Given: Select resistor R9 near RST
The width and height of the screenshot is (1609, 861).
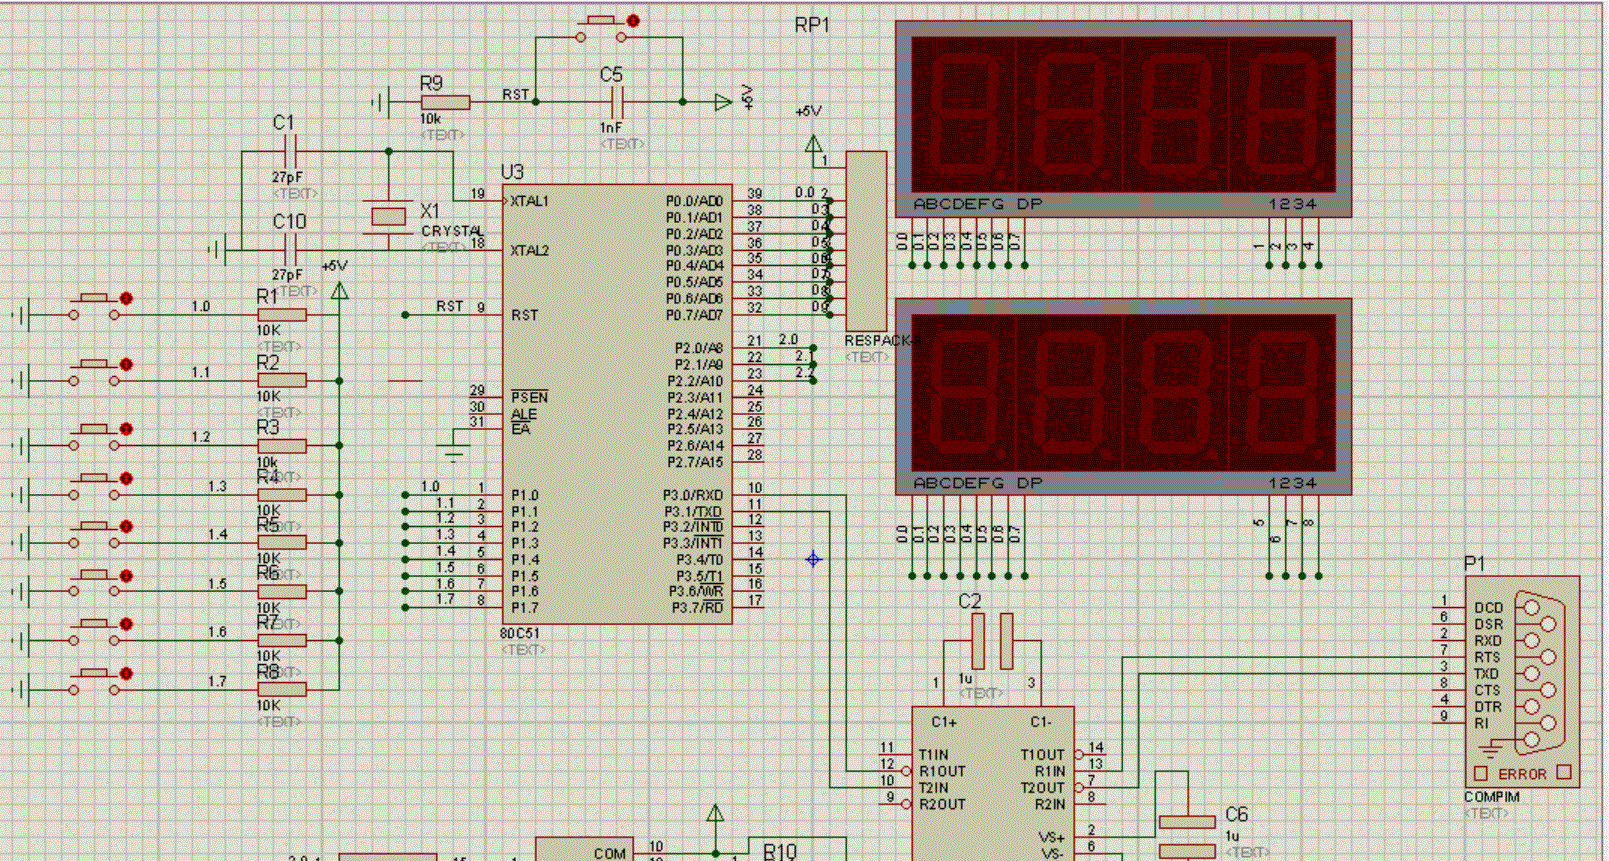Looking at the screenshot, I should [445, 102].
